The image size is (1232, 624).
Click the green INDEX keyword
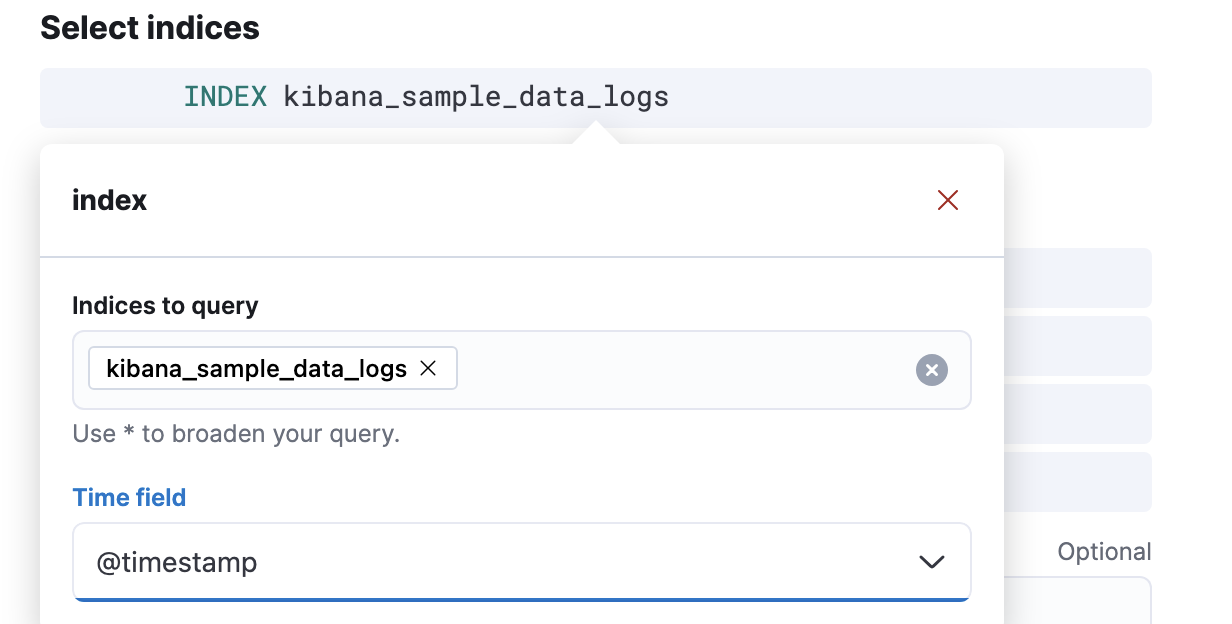pos(225,97)
